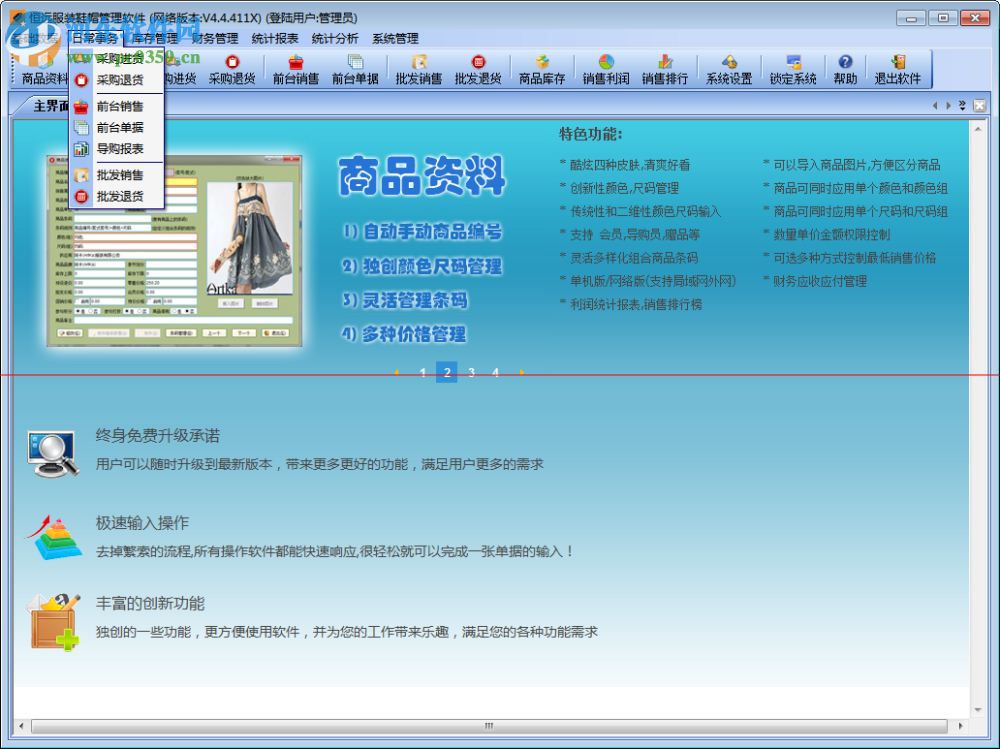Open 财务管理 menu
This screenshot has height=749, width=1000.
pyautogui.click(x=215, y=38)
